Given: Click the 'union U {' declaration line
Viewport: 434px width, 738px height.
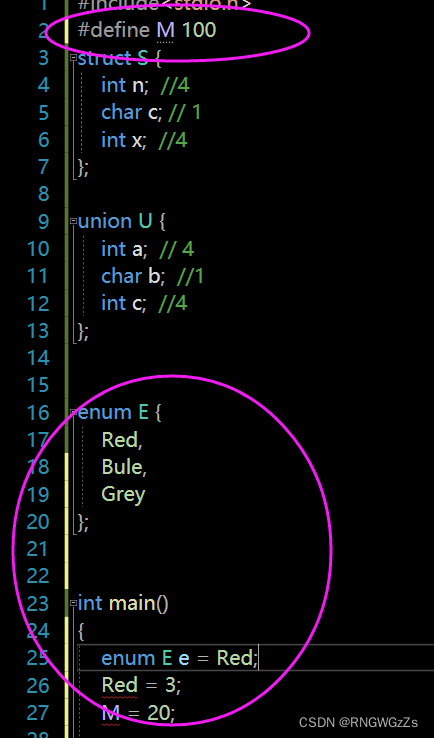Looking at the screenshot, I should [x=121, y=221].
